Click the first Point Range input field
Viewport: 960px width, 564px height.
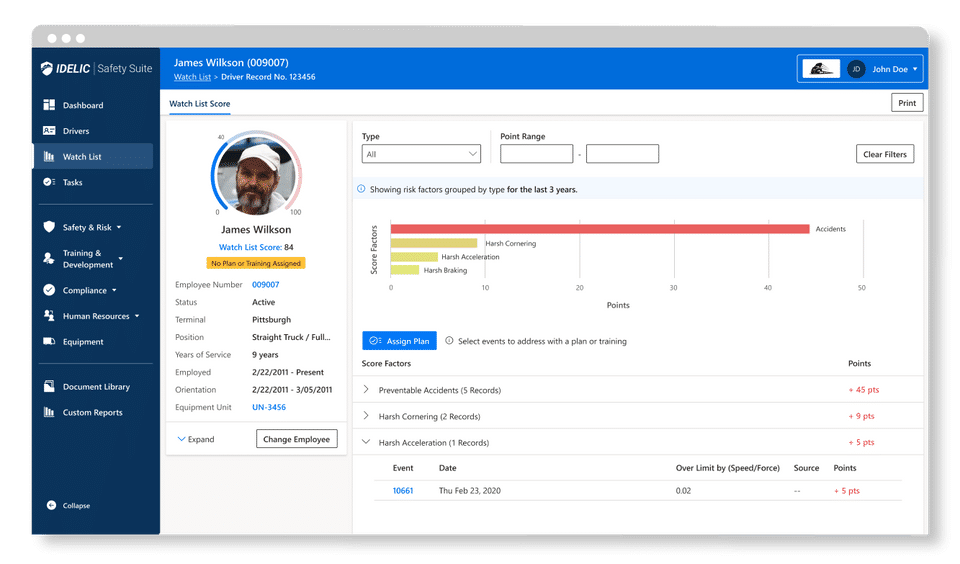click(536, 154)
